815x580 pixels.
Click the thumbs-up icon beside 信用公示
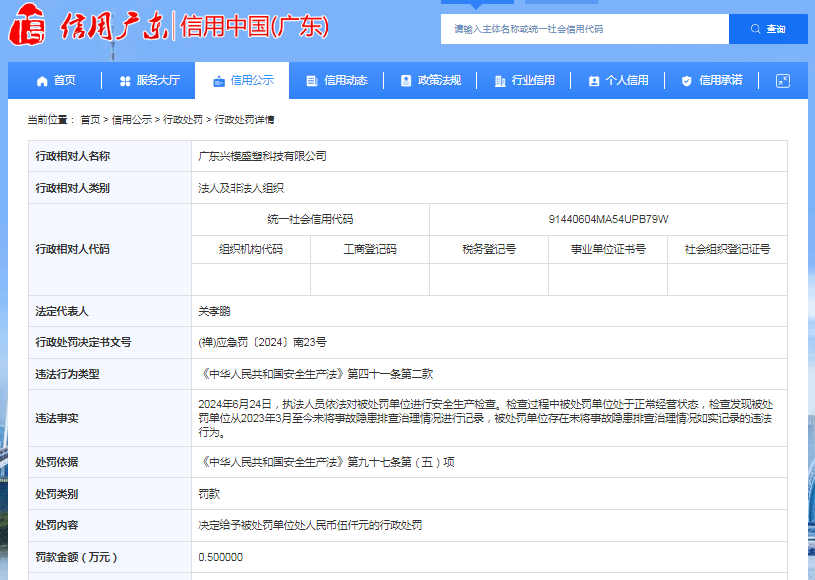pyautogui.click(x=218, y=81)
